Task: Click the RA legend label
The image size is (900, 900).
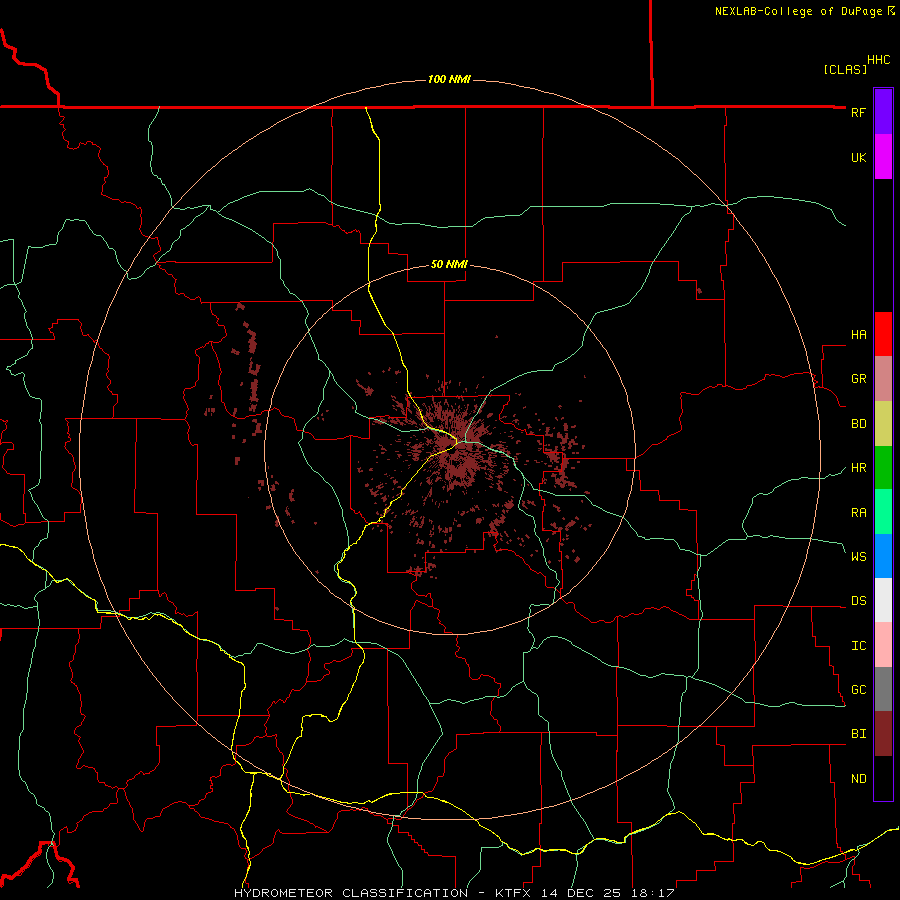Action: coord(858,513)
